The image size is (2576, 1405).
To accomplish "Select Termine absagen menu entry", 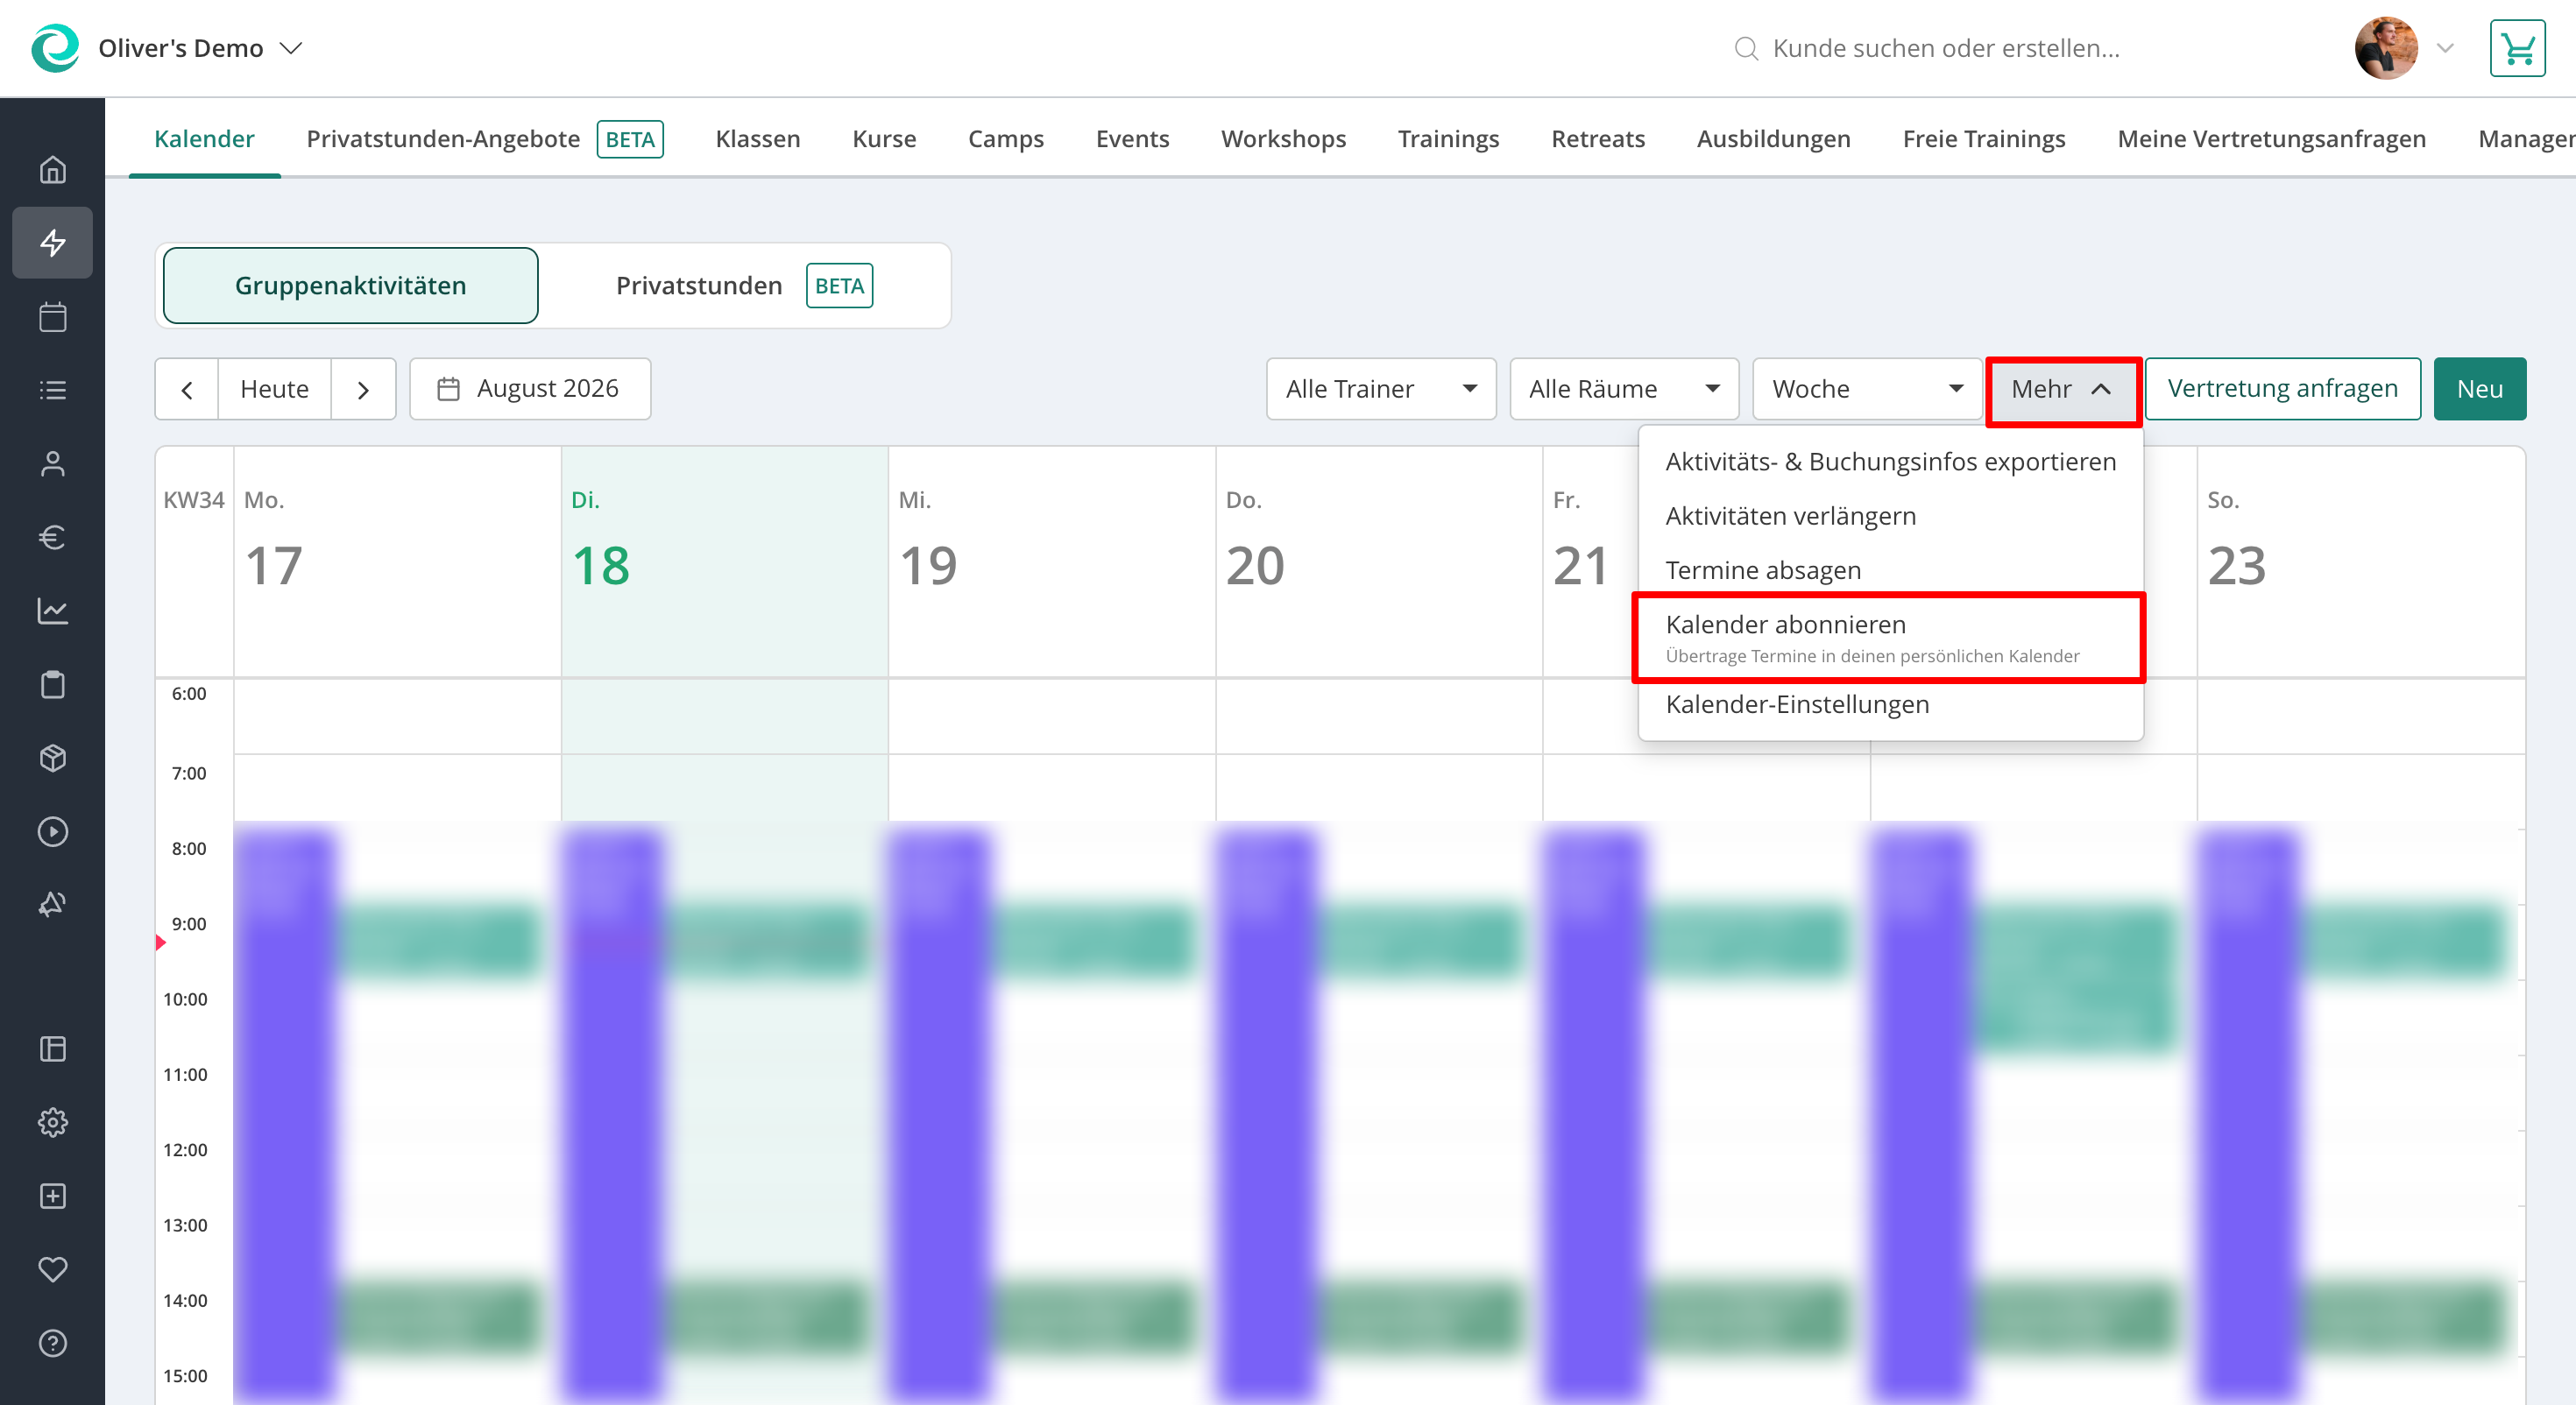I will click(x=1890, y=570).
